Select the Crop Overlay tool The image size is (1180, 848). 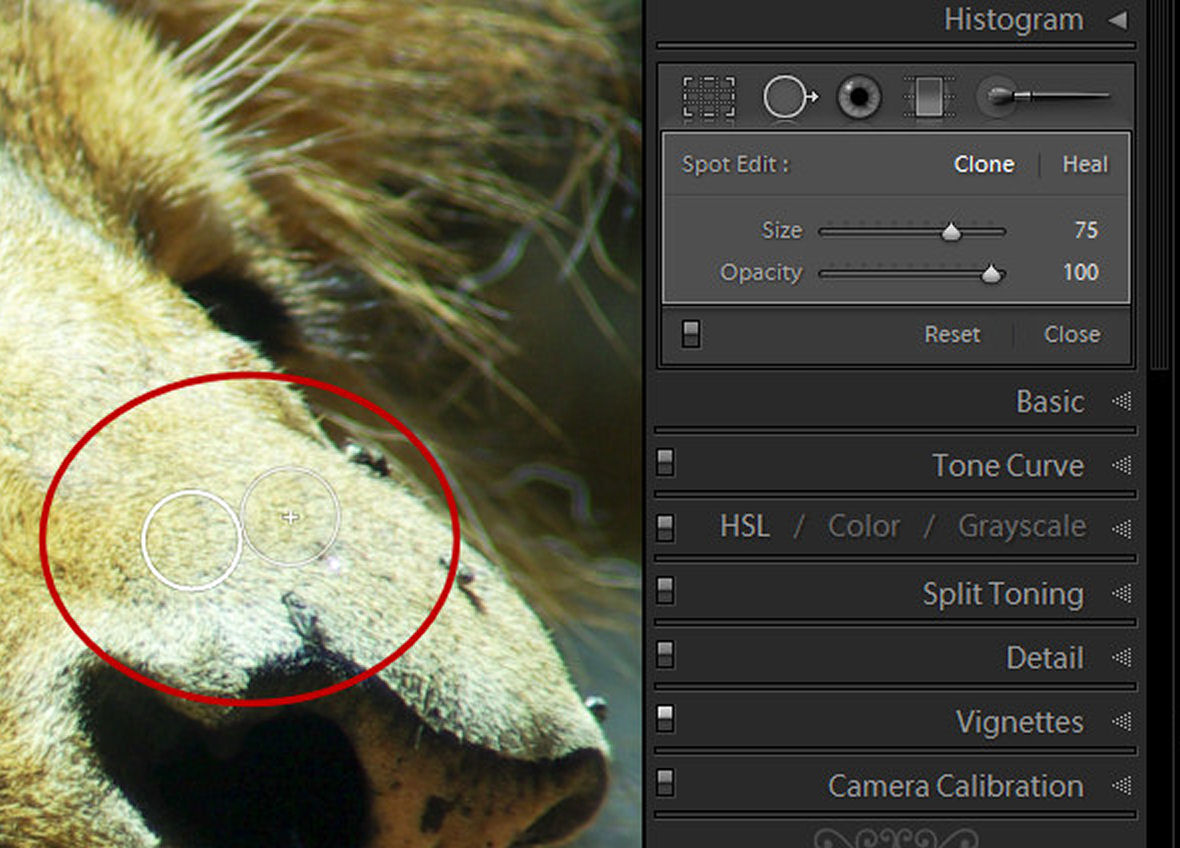708,97
